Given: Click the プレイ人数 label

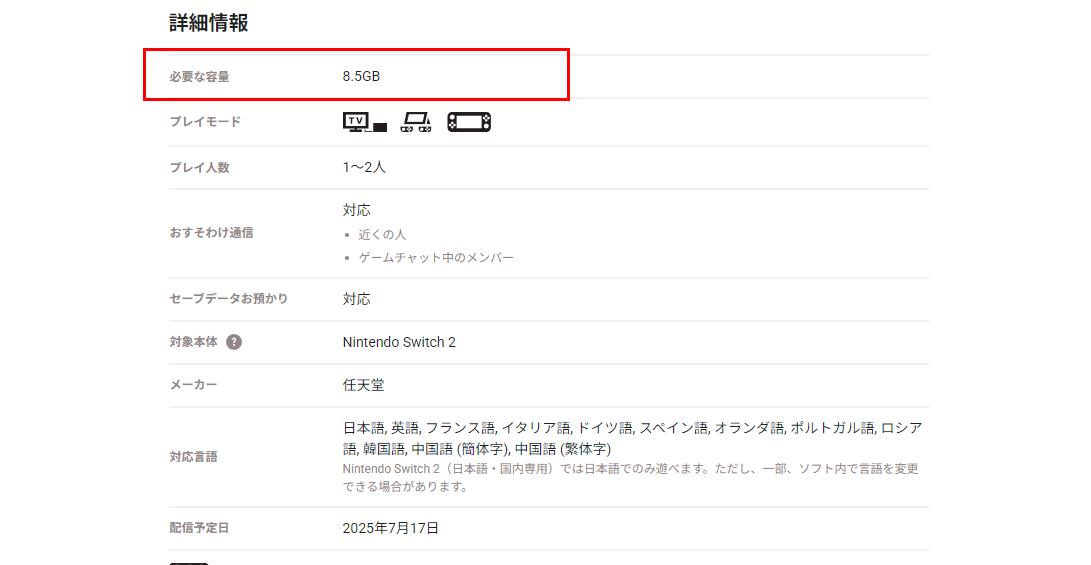Looking at the screenshot, I should point(199,168).
